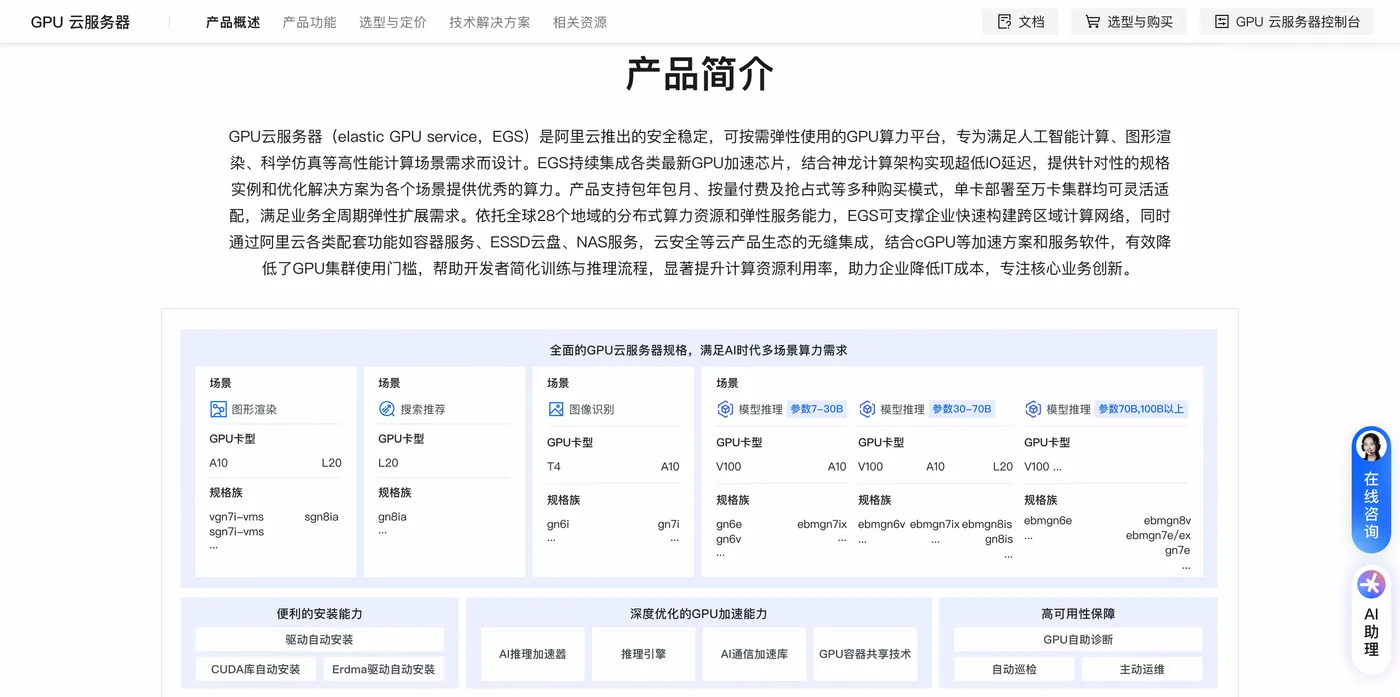Screen dimensions: 1400x697
Task: Click the 深度优化的GPU加速能力 heading
Action: [x=699, y=614]
